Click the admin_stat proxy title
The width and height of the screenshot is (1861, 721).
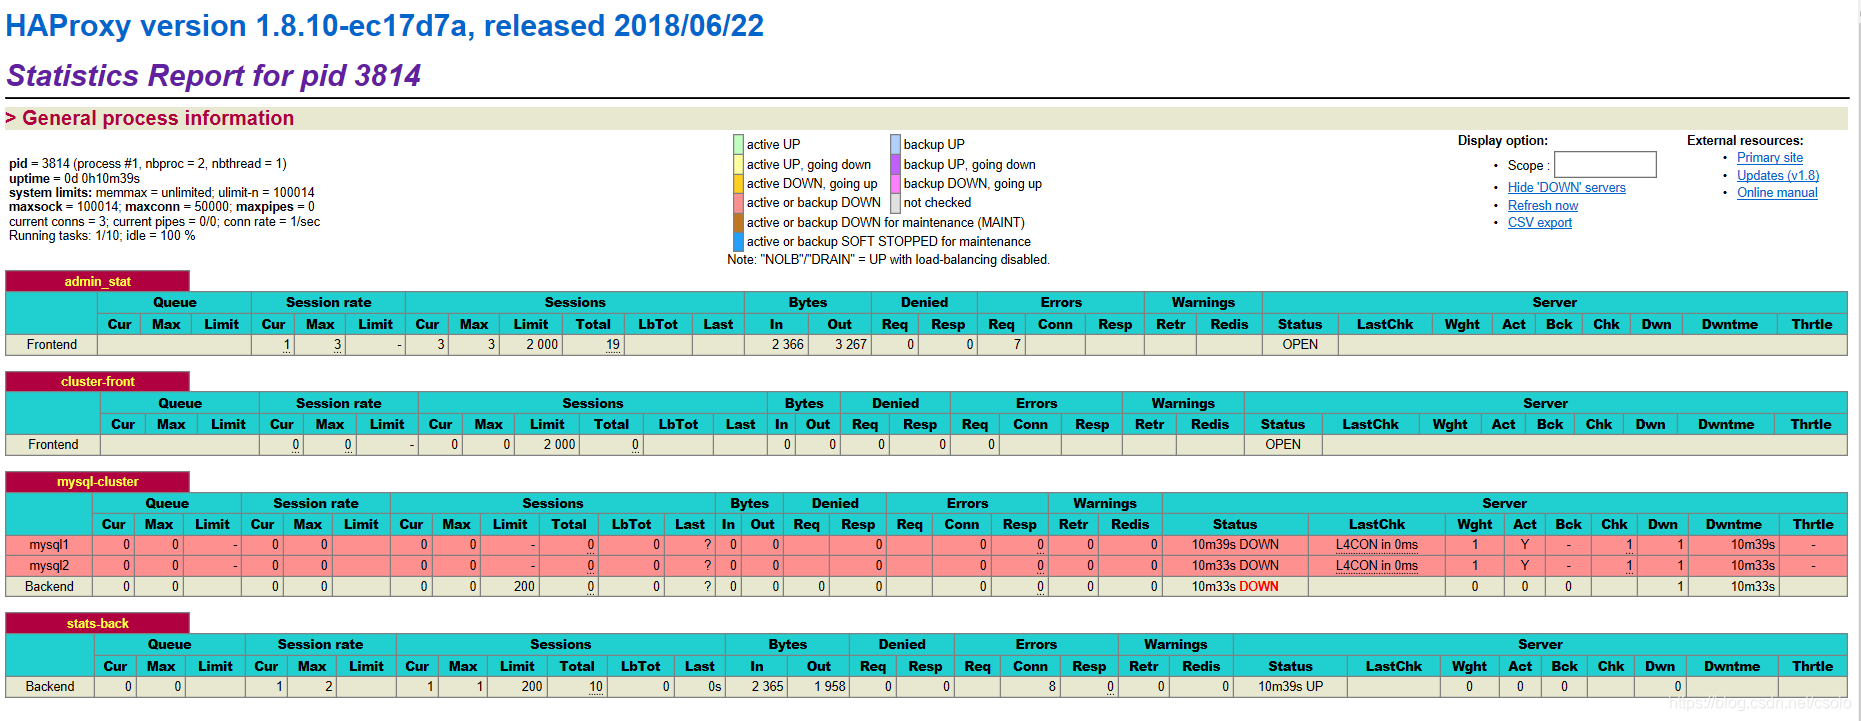97,281
